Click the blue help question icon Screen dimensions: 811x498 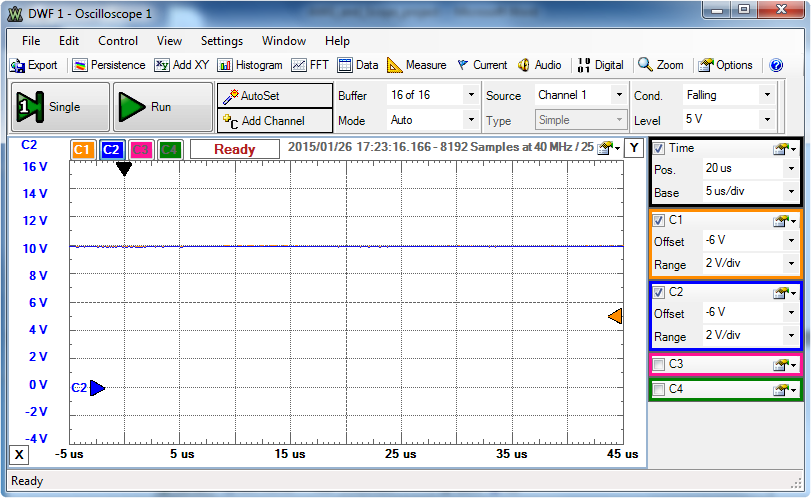(776, 65)
